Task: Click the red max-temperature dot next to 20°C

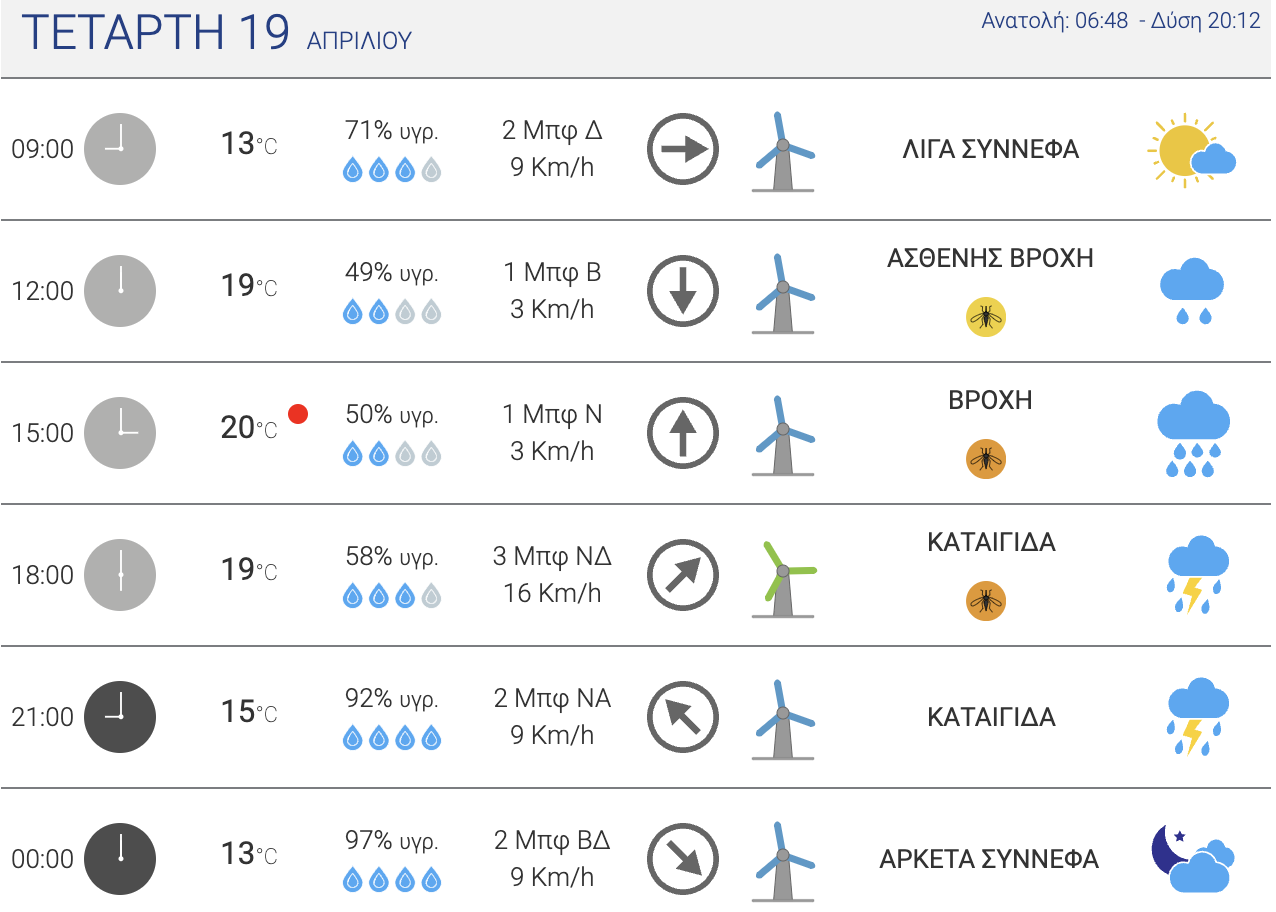Action: pyautogui.click(x=297, y=413)
